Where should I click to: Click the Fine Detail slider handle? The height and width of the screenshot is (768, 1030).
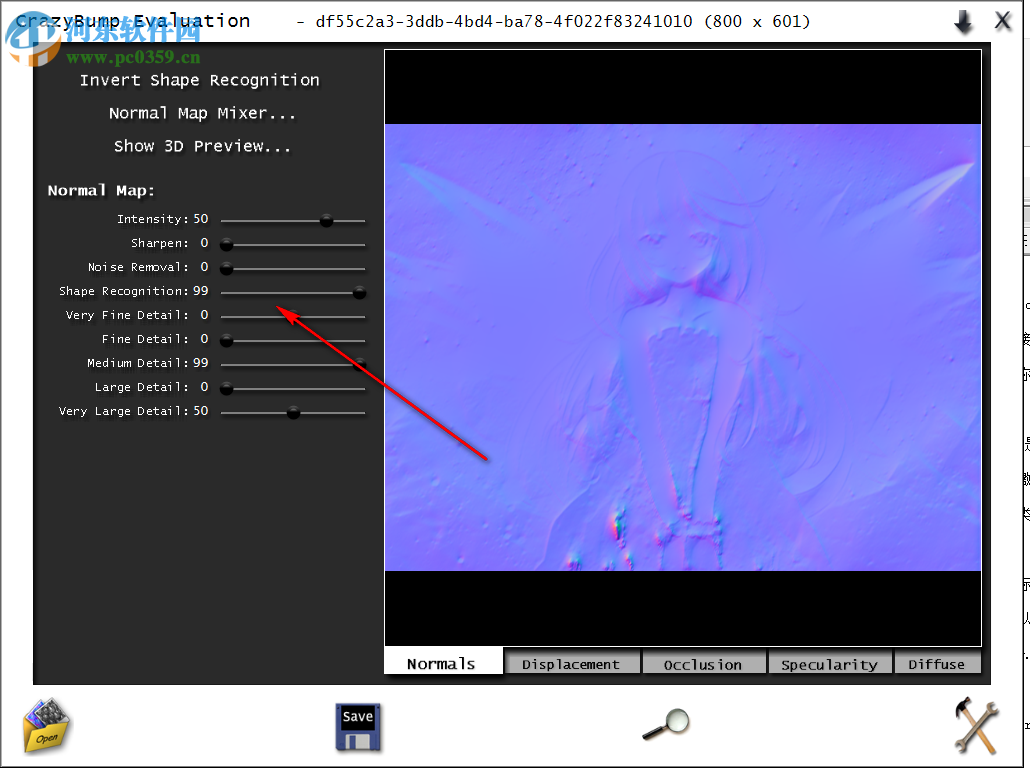coord(227,340)
